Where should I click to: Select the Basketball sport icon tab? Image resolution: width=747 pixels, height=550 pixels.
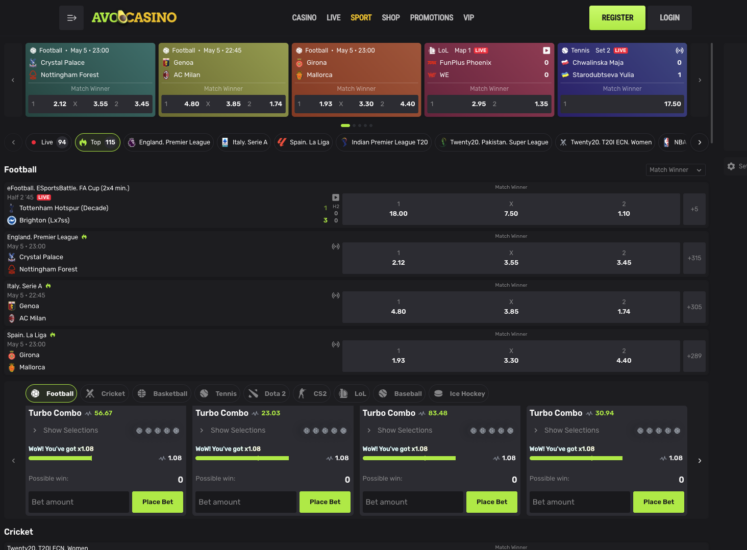(x=162, y=394)
